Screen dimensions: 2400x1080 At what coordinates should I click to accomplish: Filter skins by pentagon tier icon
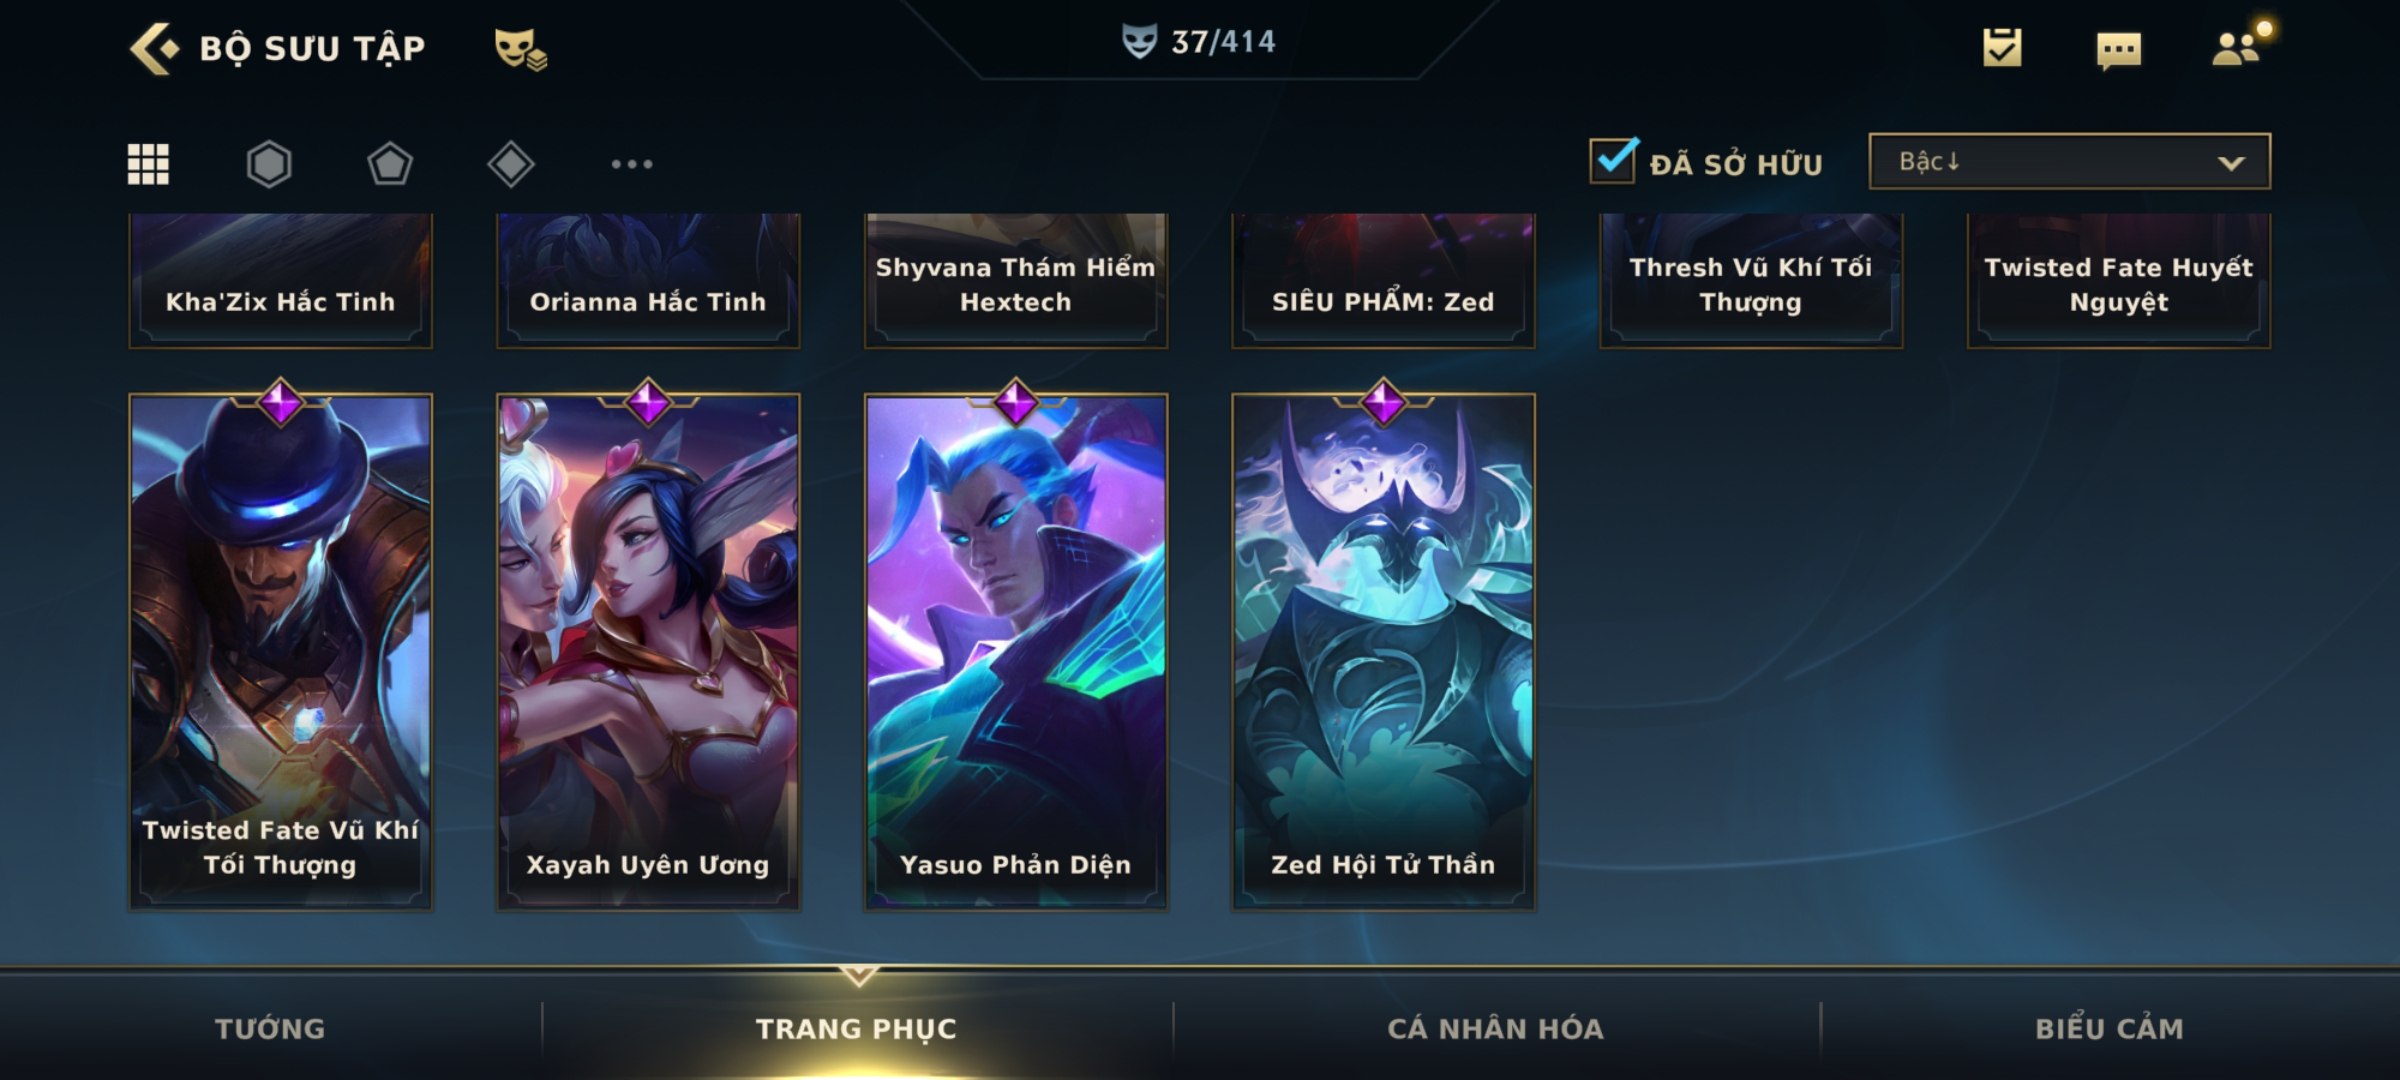[390, 164]
